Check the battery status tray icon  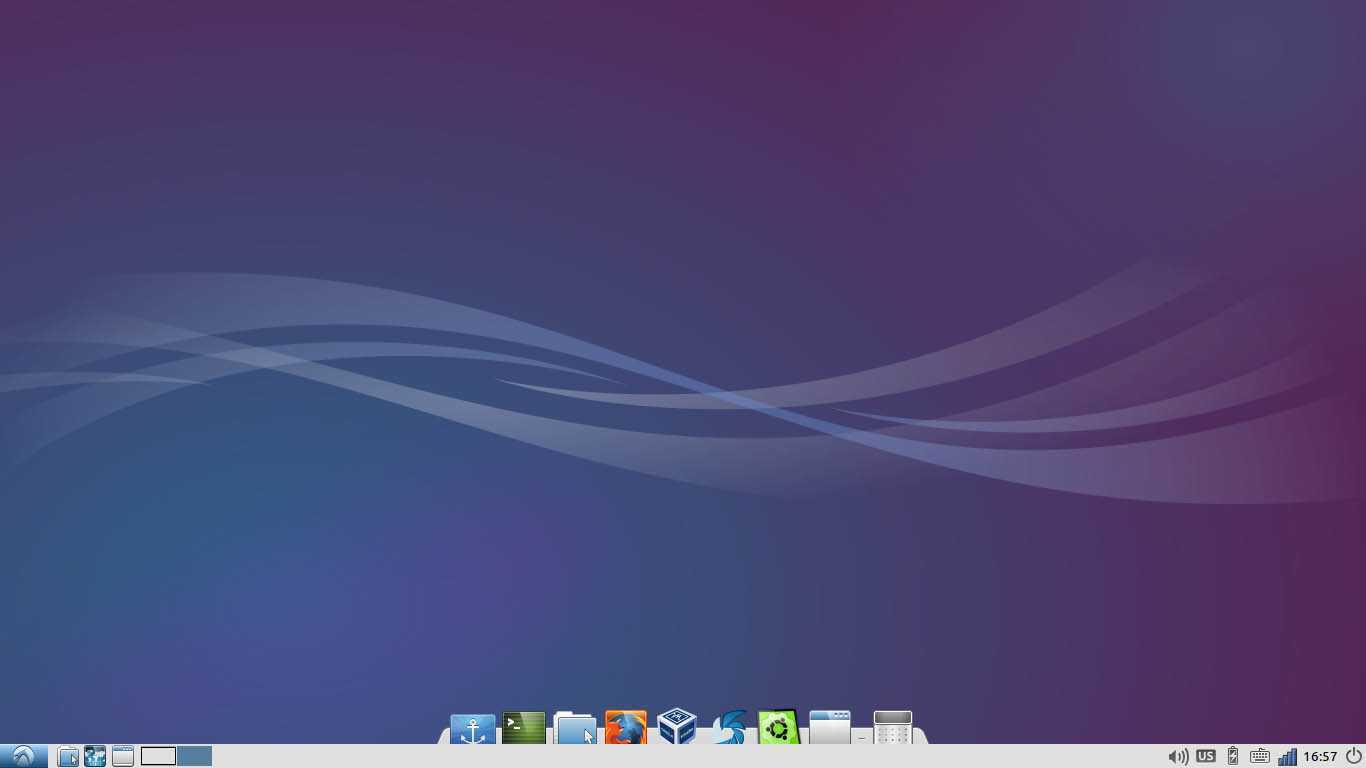click(1233, 756)
